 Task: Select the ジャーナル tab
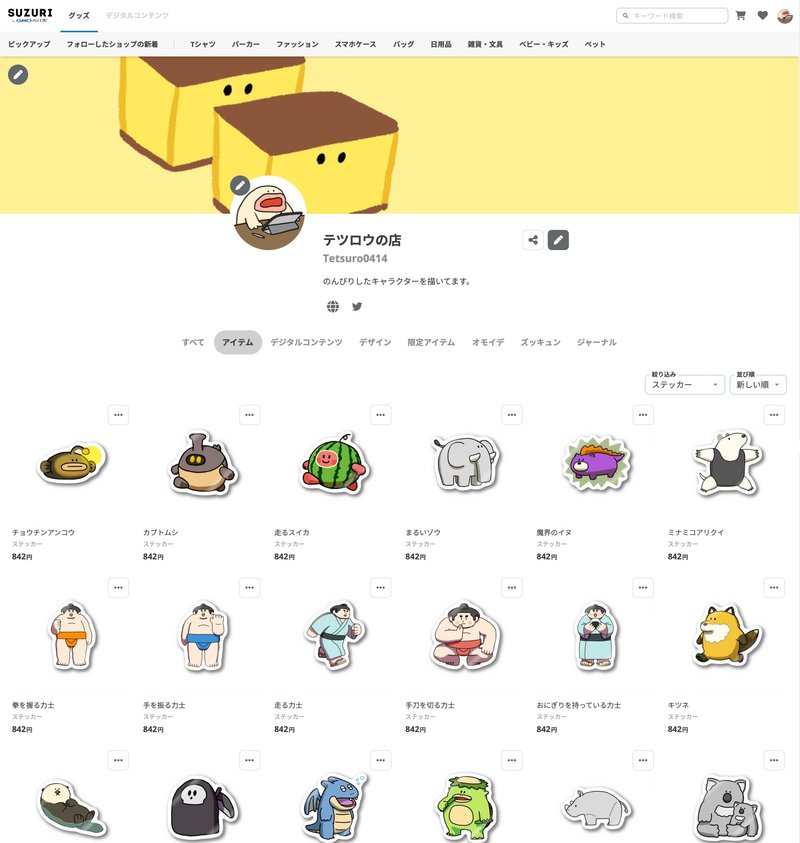pyautogui.click(x=596, y=342)
